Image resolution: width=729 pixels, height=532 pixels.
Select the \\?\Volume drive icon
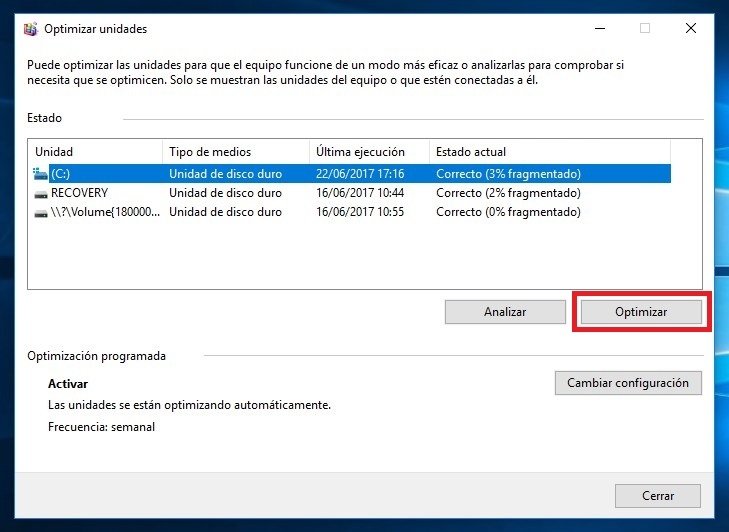41,213
